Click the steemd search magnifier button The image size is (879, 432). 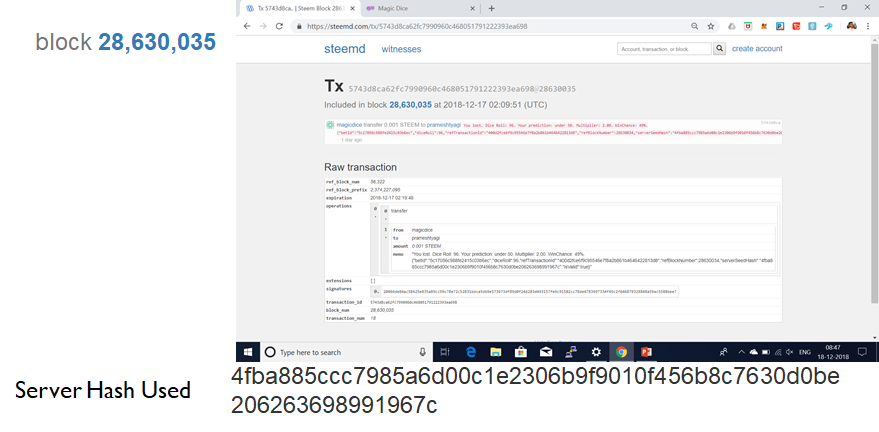(x=720, y=49)
